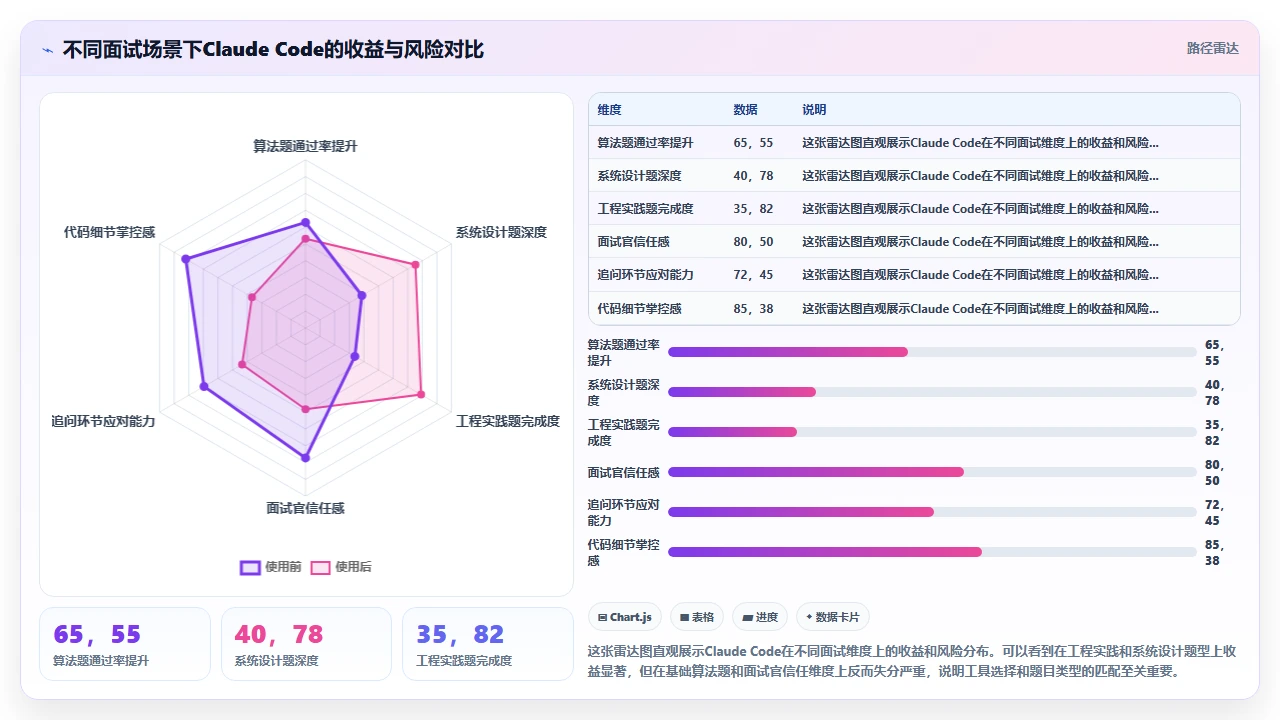The height and width of the screenshot is (720, 1280).
Task: Click the radar axis label 算法题通过率提升
Action: pos(305,146)
